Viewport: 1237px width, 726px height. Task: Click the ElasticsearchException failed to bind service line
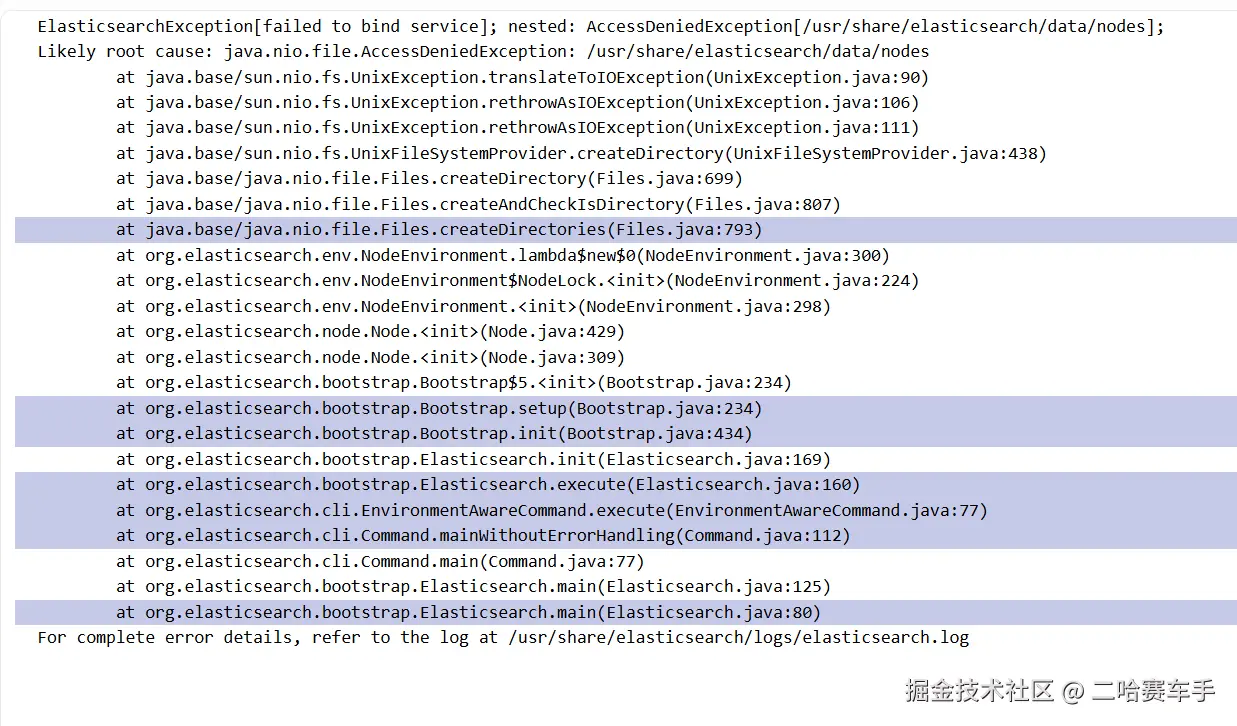pos(600,26)
